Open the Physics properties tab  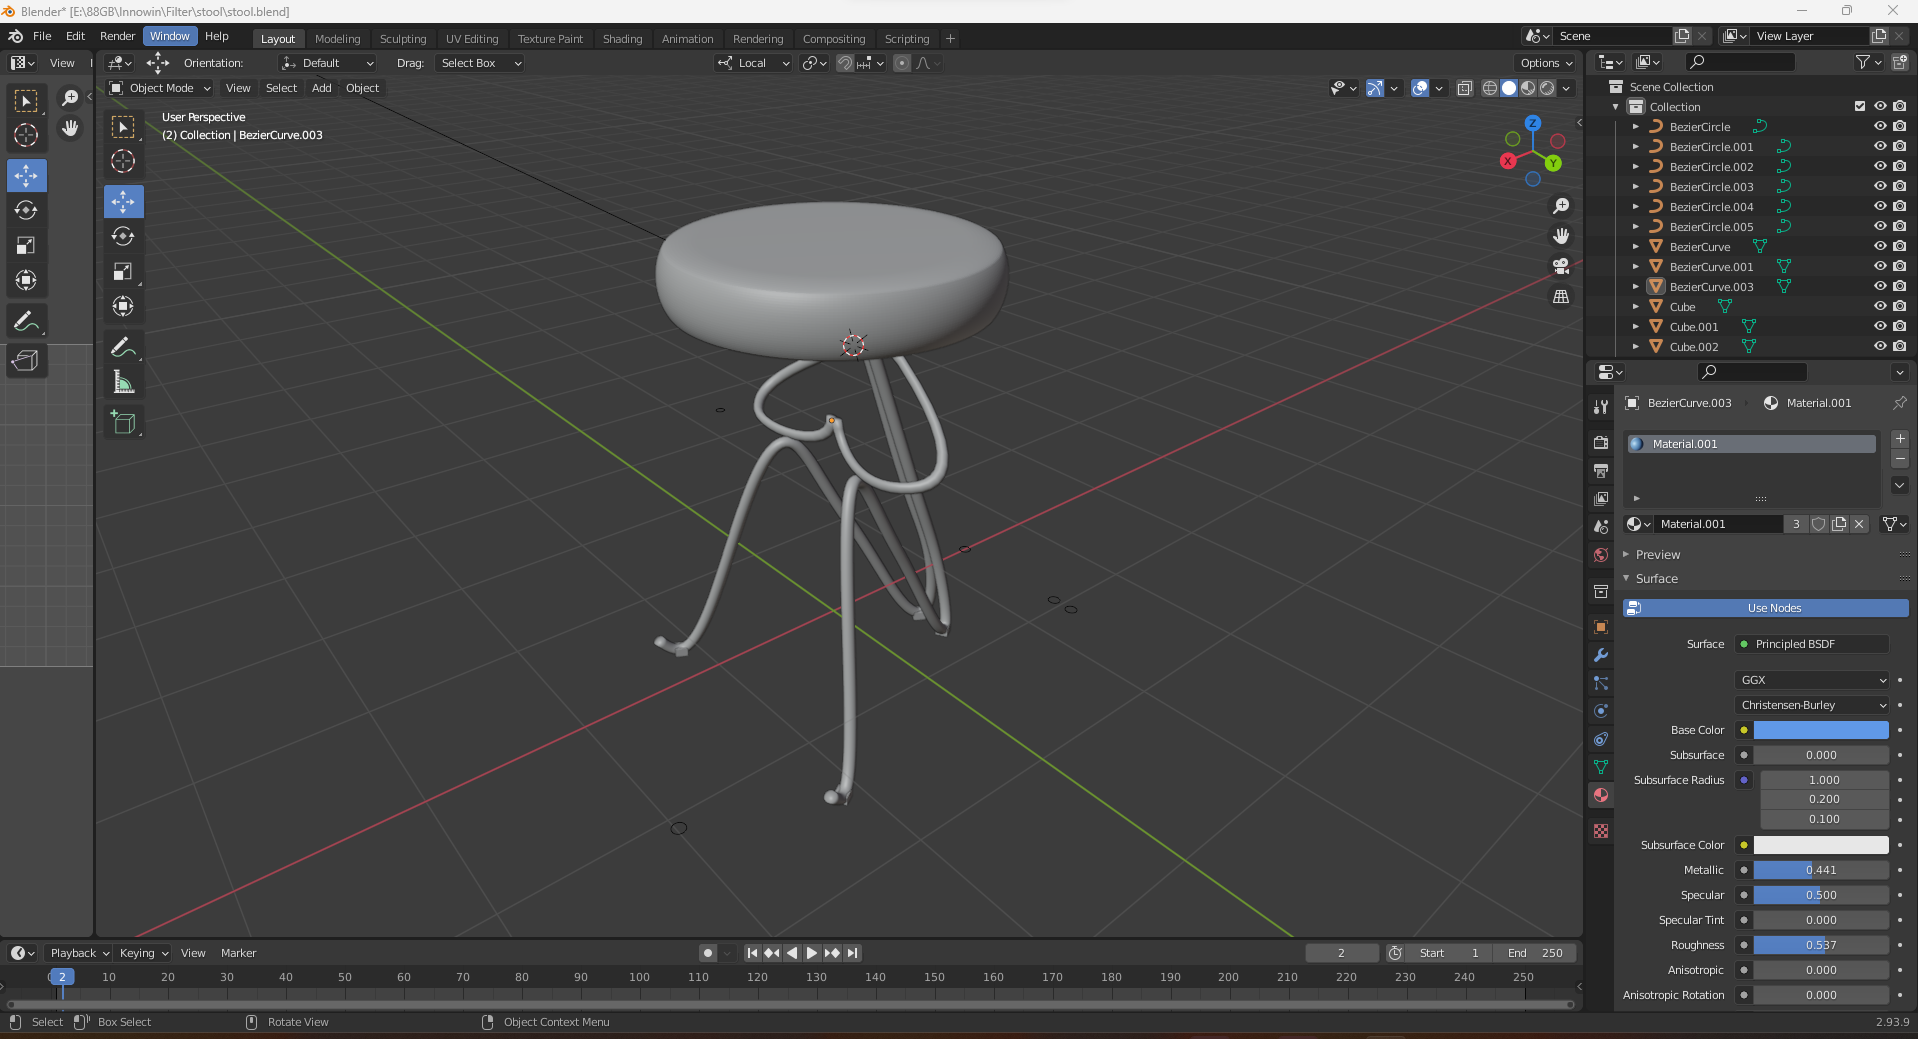(1601, 711)
